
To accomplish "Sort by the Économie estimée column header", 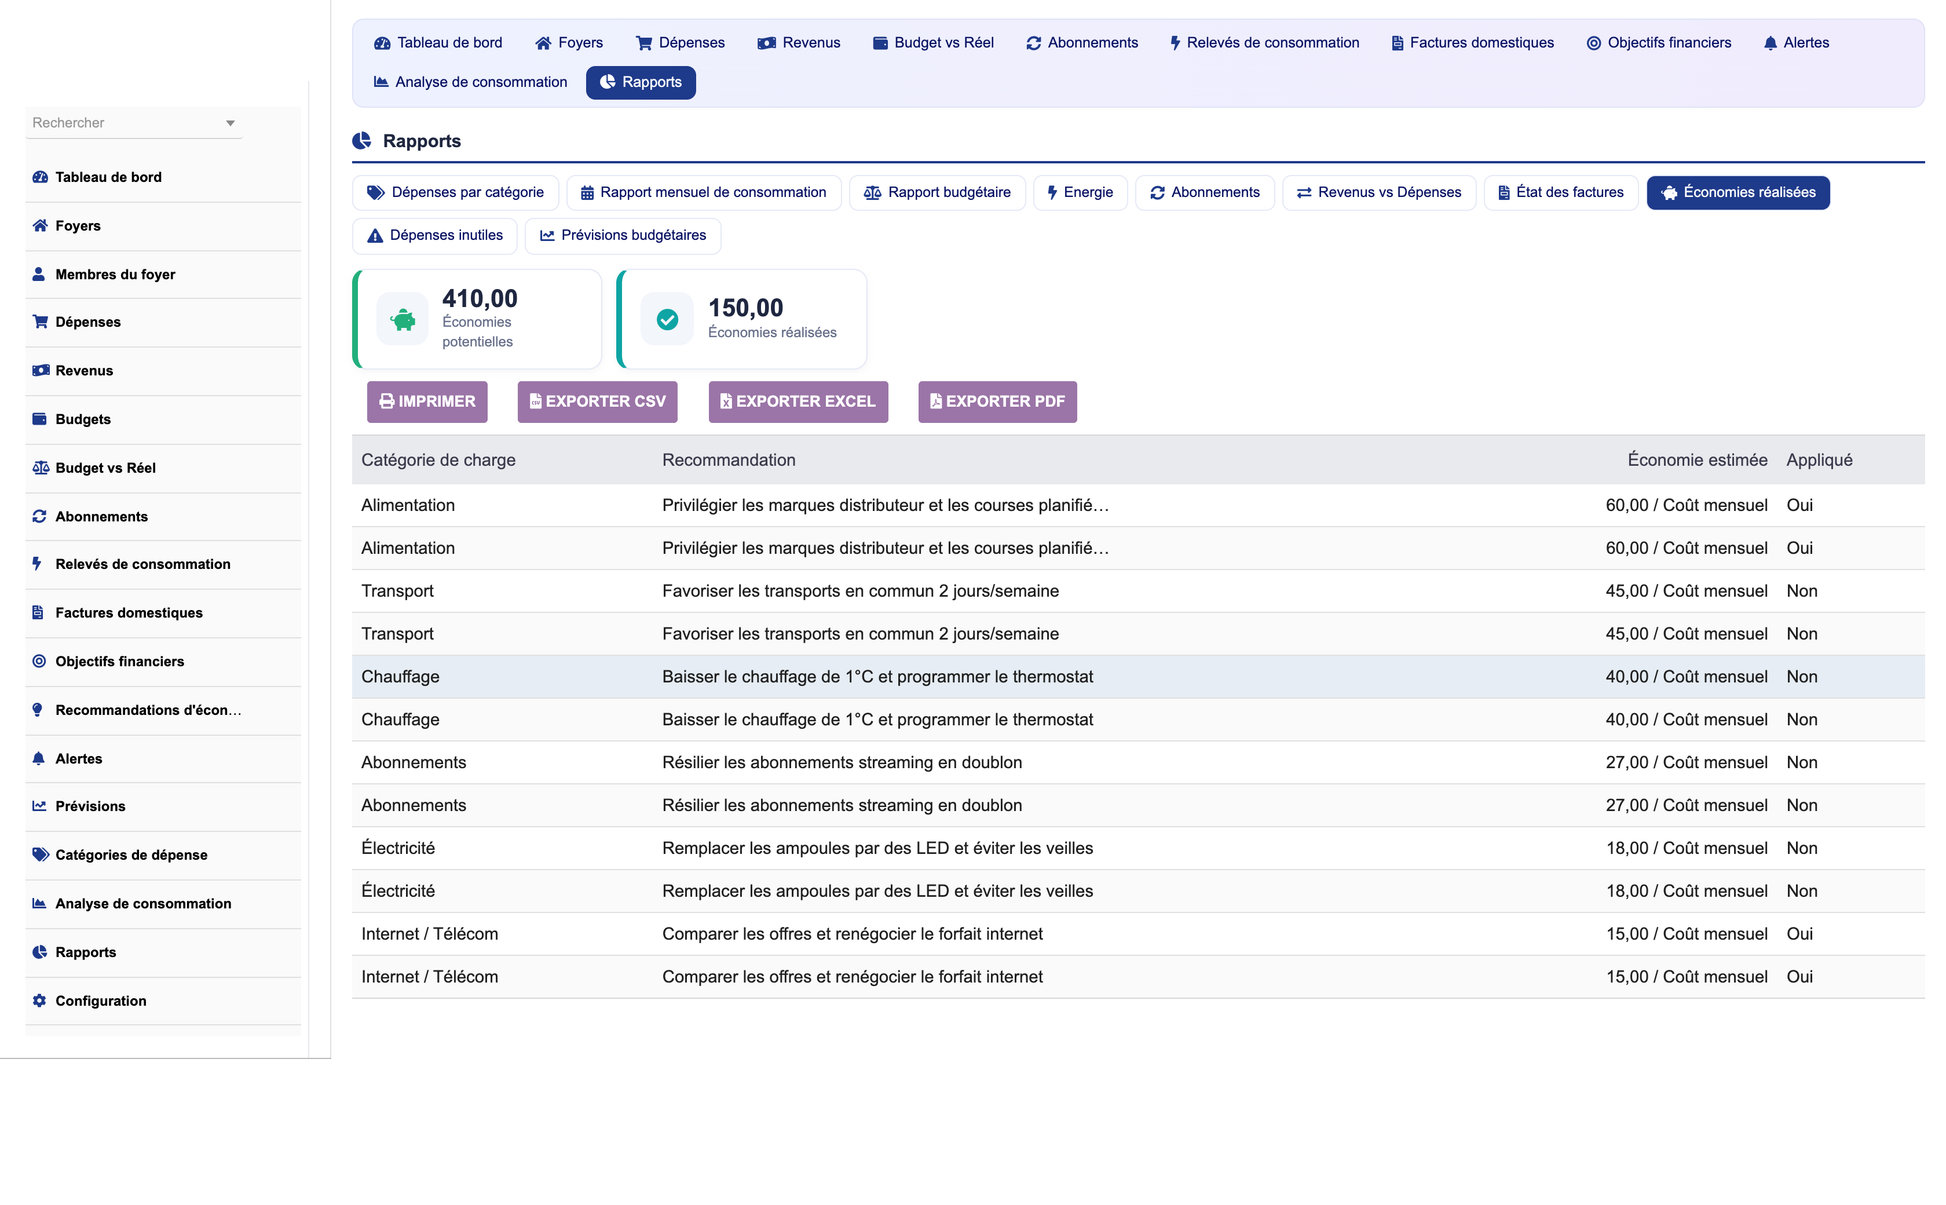I will click(1697, 460).
